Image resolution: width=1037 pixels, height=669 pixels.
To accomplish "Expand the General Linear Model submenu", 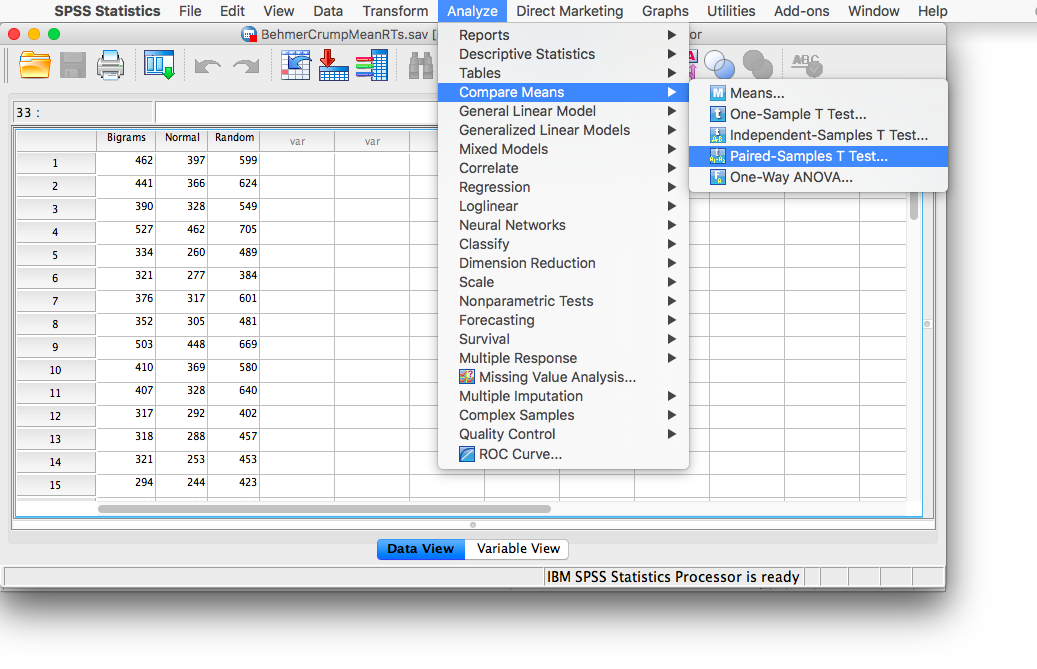I will pyautogui.click(x=563, y=111).
